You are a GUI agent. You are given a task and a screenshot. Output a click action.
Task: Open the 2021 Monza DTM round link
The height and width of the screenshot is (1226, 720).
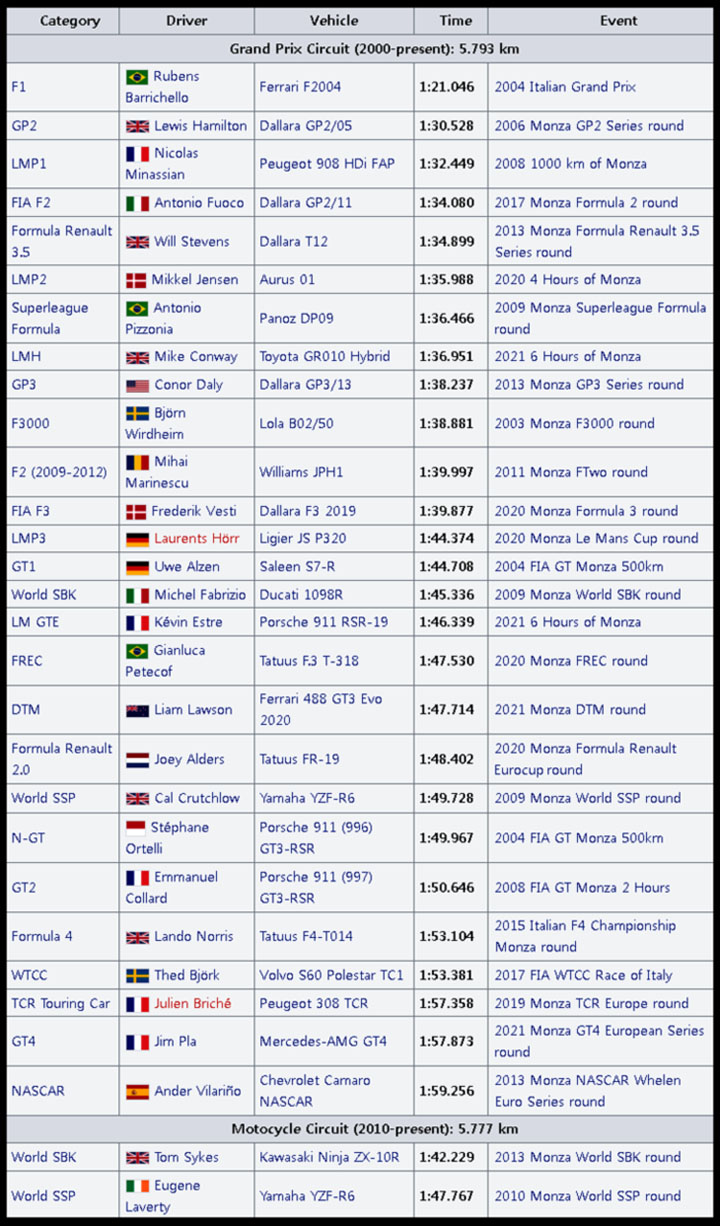[570, 710]
